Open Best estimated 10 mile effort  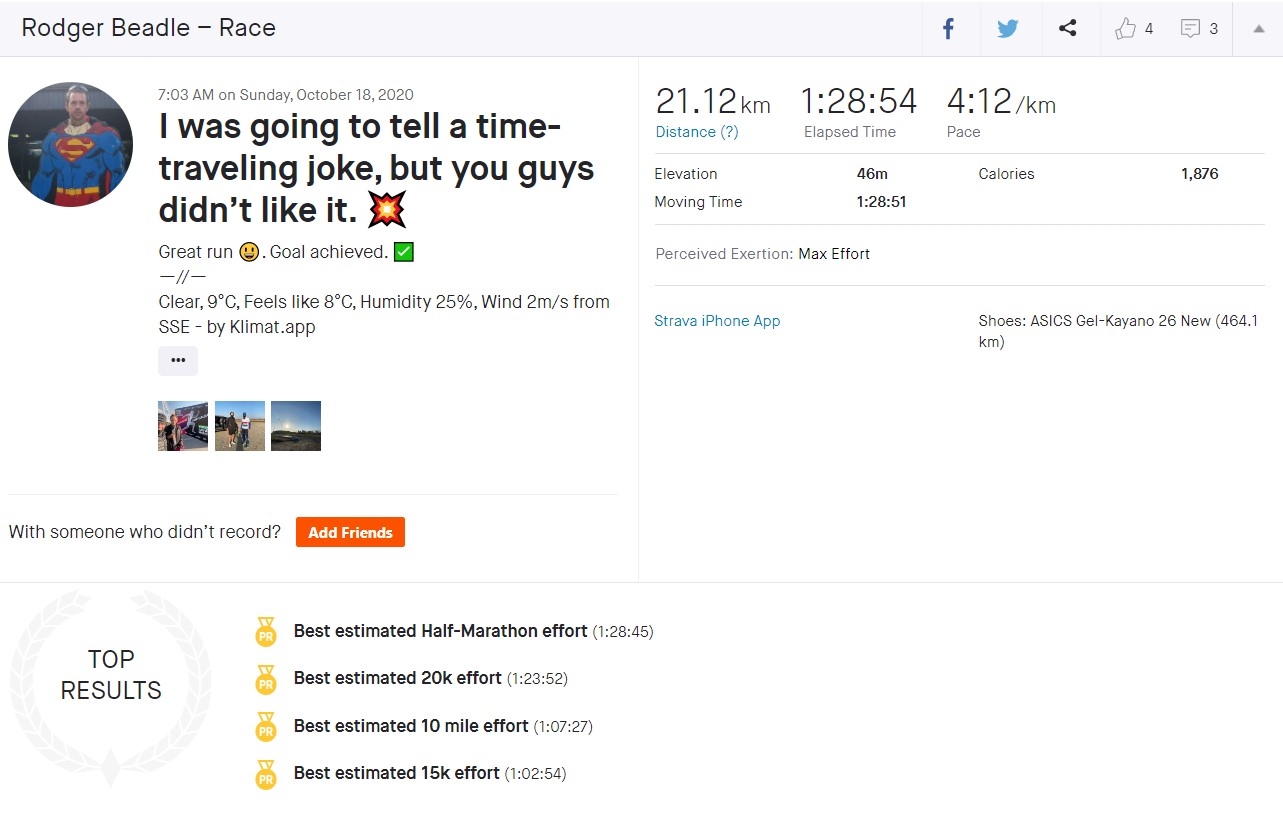[x=410, y=726]
